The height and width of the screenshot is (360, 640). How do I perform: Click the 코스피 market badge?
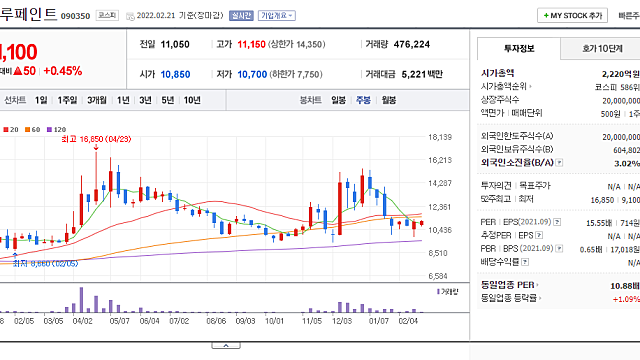pos(107,16)
